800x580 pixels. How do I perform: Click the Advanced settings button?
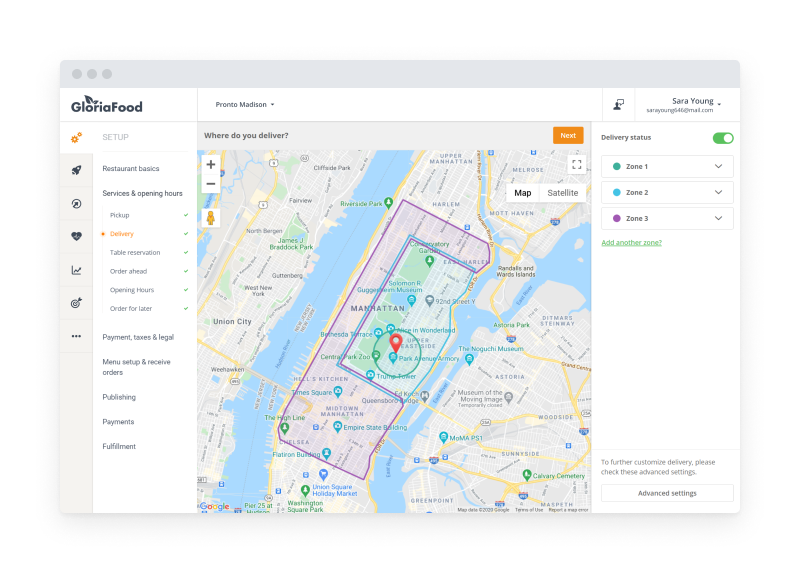[667, 493]
